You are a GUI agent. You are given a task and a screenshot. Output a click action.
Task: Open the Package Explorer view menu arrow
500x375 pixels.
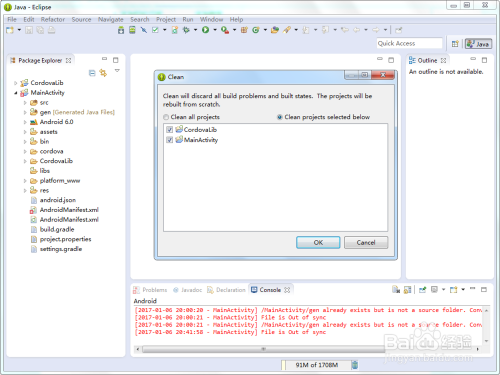coord(117,71)
